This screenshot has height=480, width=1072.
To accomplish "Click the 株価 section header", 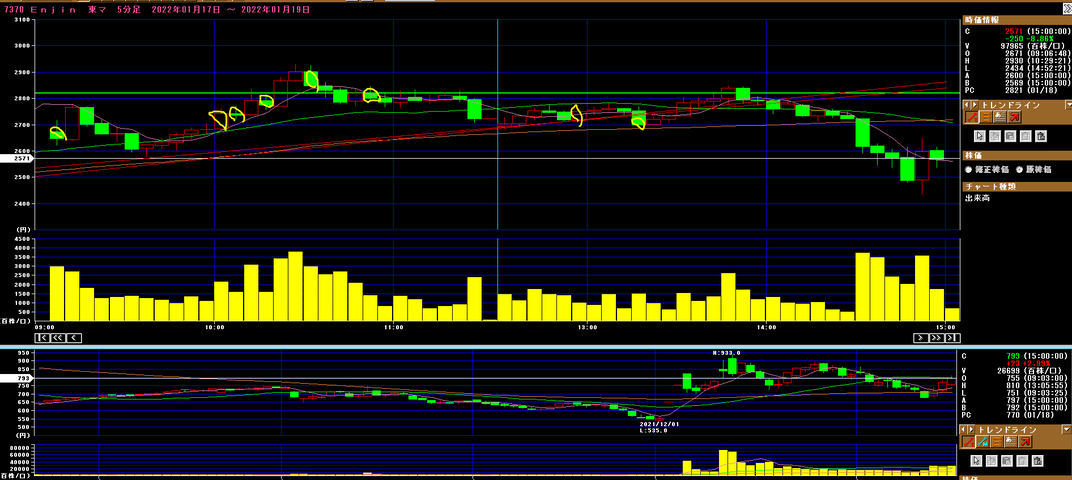I will pos(1017,156).
